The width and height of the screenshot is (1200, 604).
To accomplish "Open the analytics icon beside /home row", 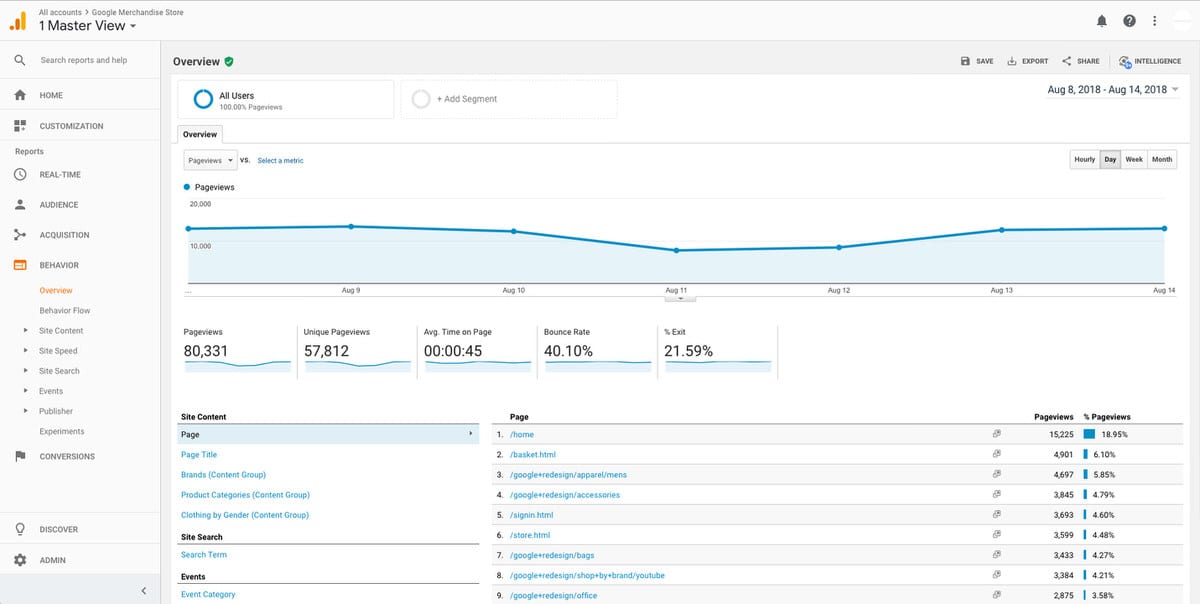I will pyautogui.click(x=996, y=434).
